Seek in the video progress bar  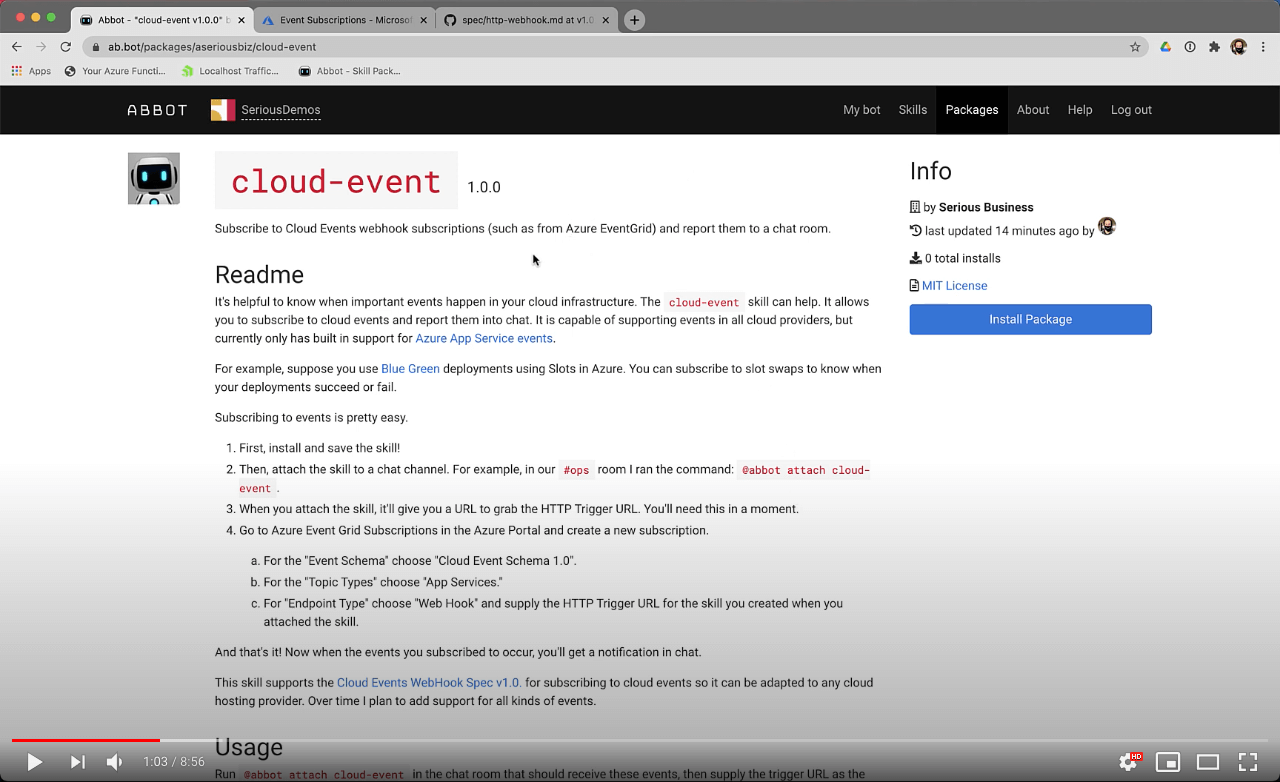pyautogui.click(x=640, y=740)
